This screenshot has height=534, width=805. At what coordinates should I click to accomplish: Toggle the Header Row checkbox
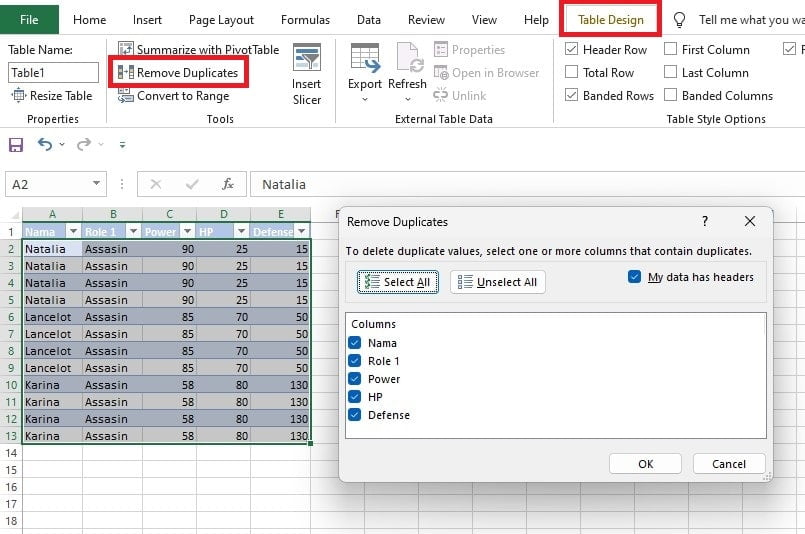(x=571, y=49)
